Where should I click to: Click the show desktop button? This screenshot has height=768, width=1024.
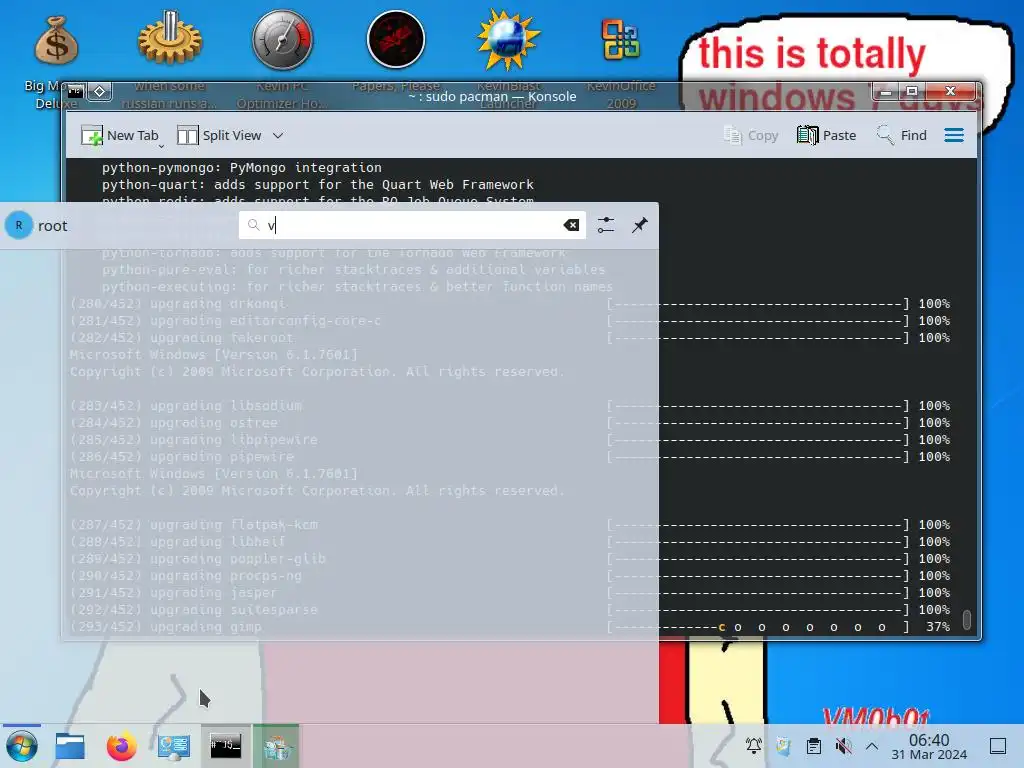point(998,746)
